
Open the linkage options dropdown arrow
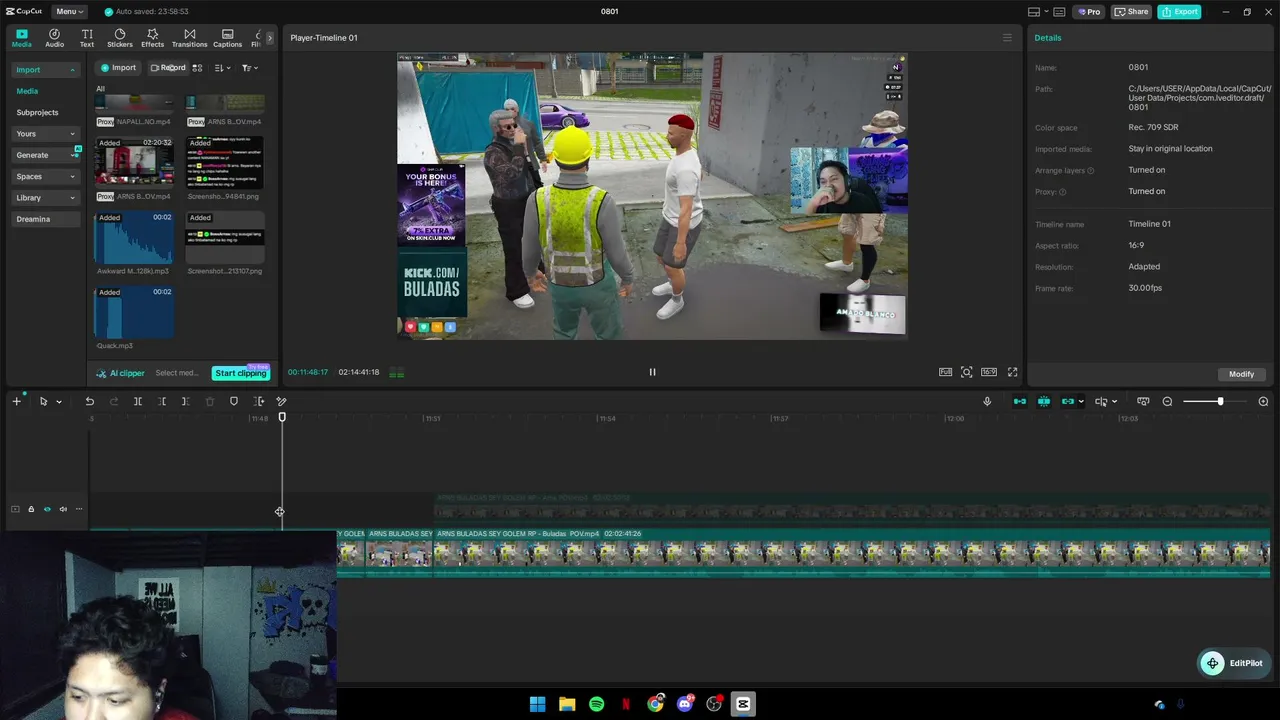tap(1081, 402)
